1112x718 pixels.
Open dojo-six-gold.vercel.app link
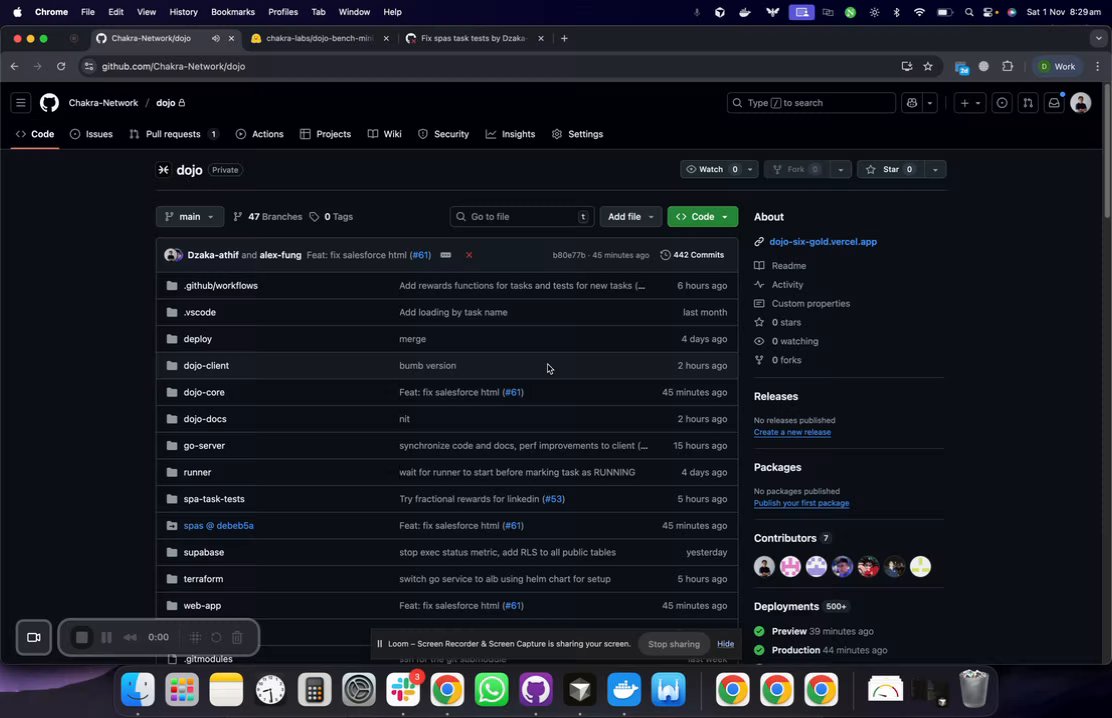(823, 242)
